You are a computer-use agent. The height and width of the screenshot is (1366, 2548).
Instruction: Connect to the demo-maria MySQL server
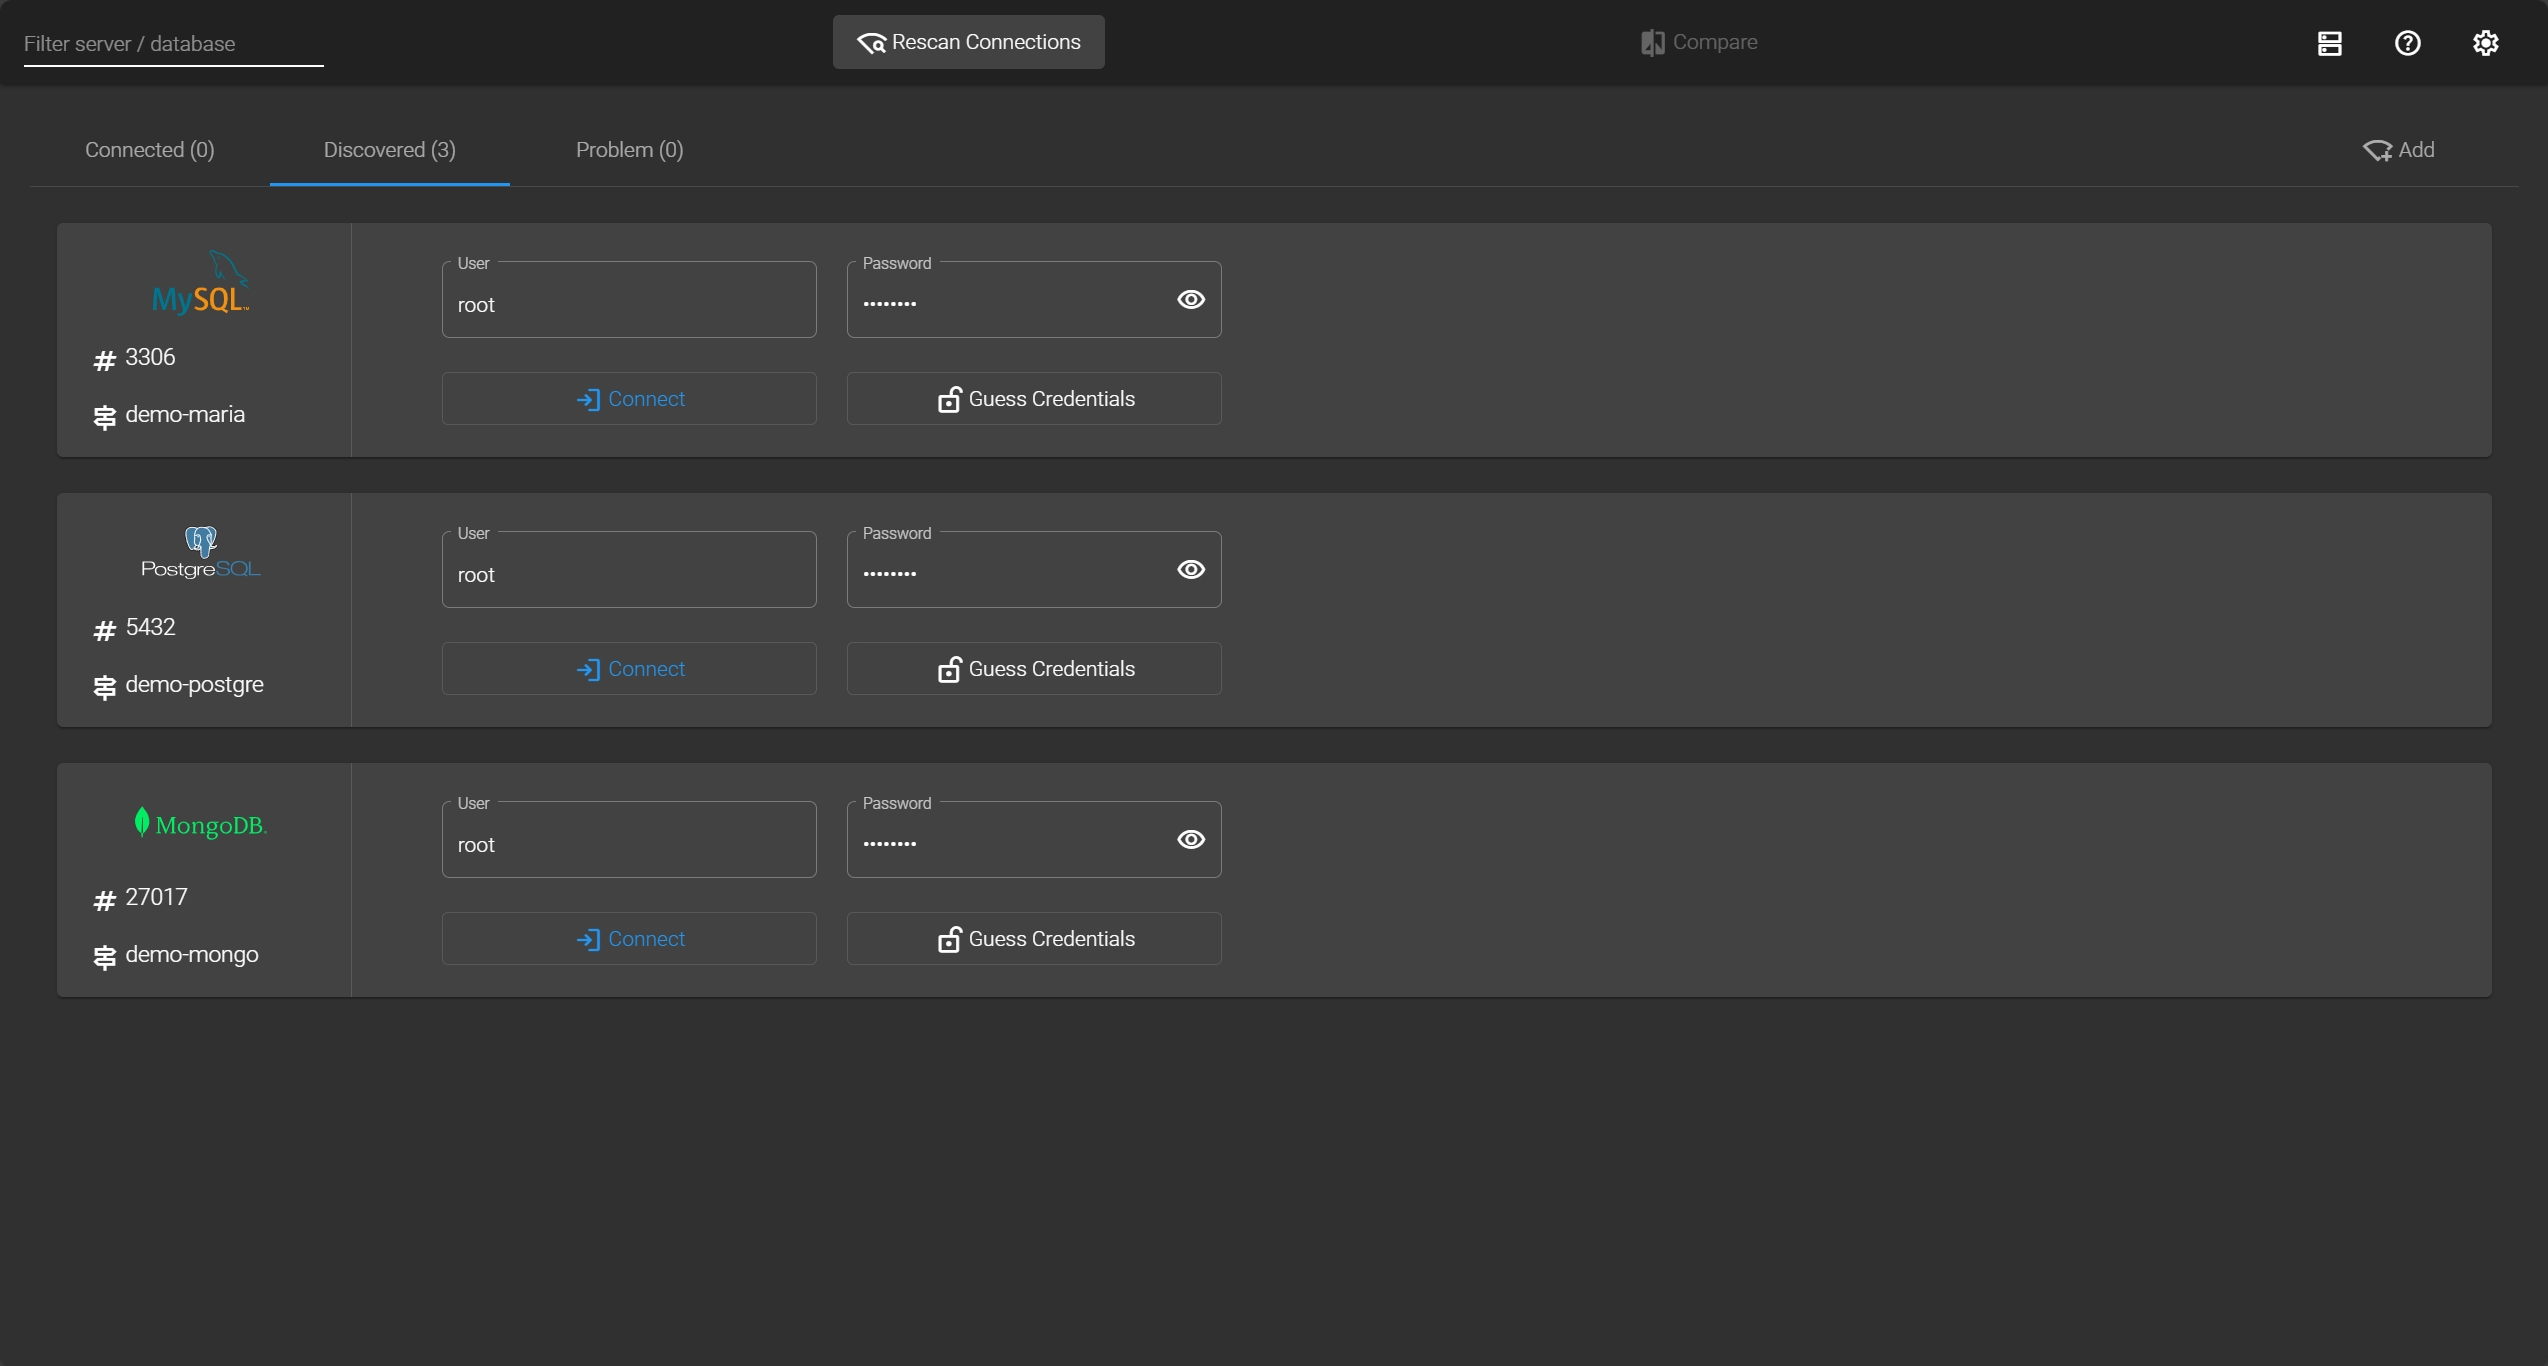click(x=629, y=399)
